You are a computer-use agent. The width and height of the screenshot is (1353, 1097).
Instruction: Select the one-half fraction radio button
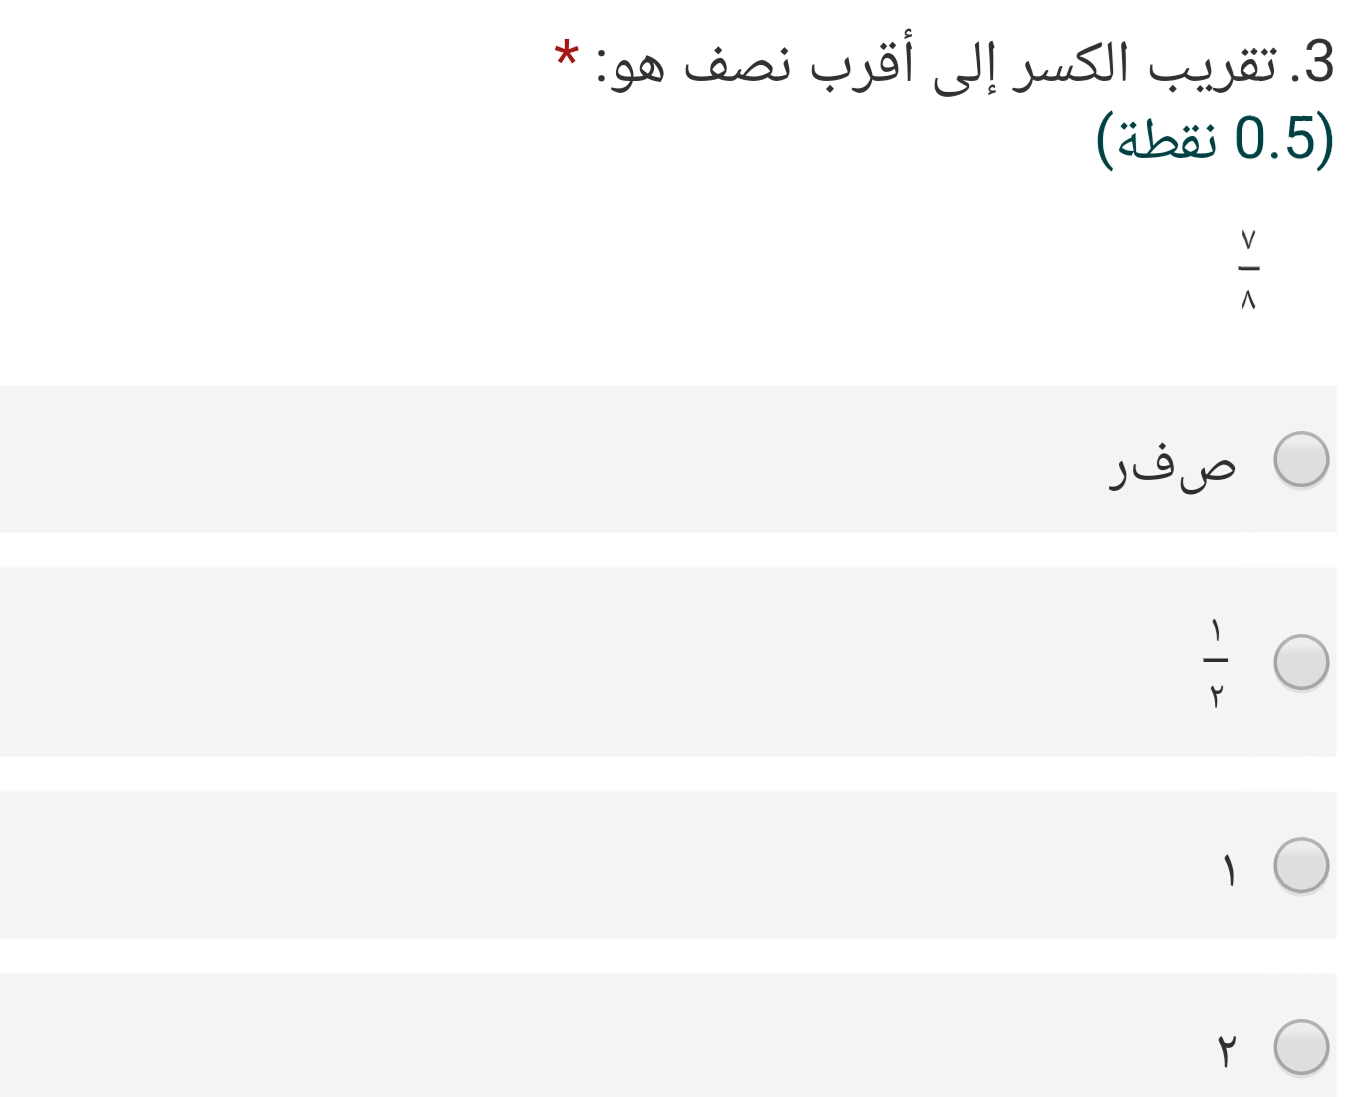pos(1300,662)
